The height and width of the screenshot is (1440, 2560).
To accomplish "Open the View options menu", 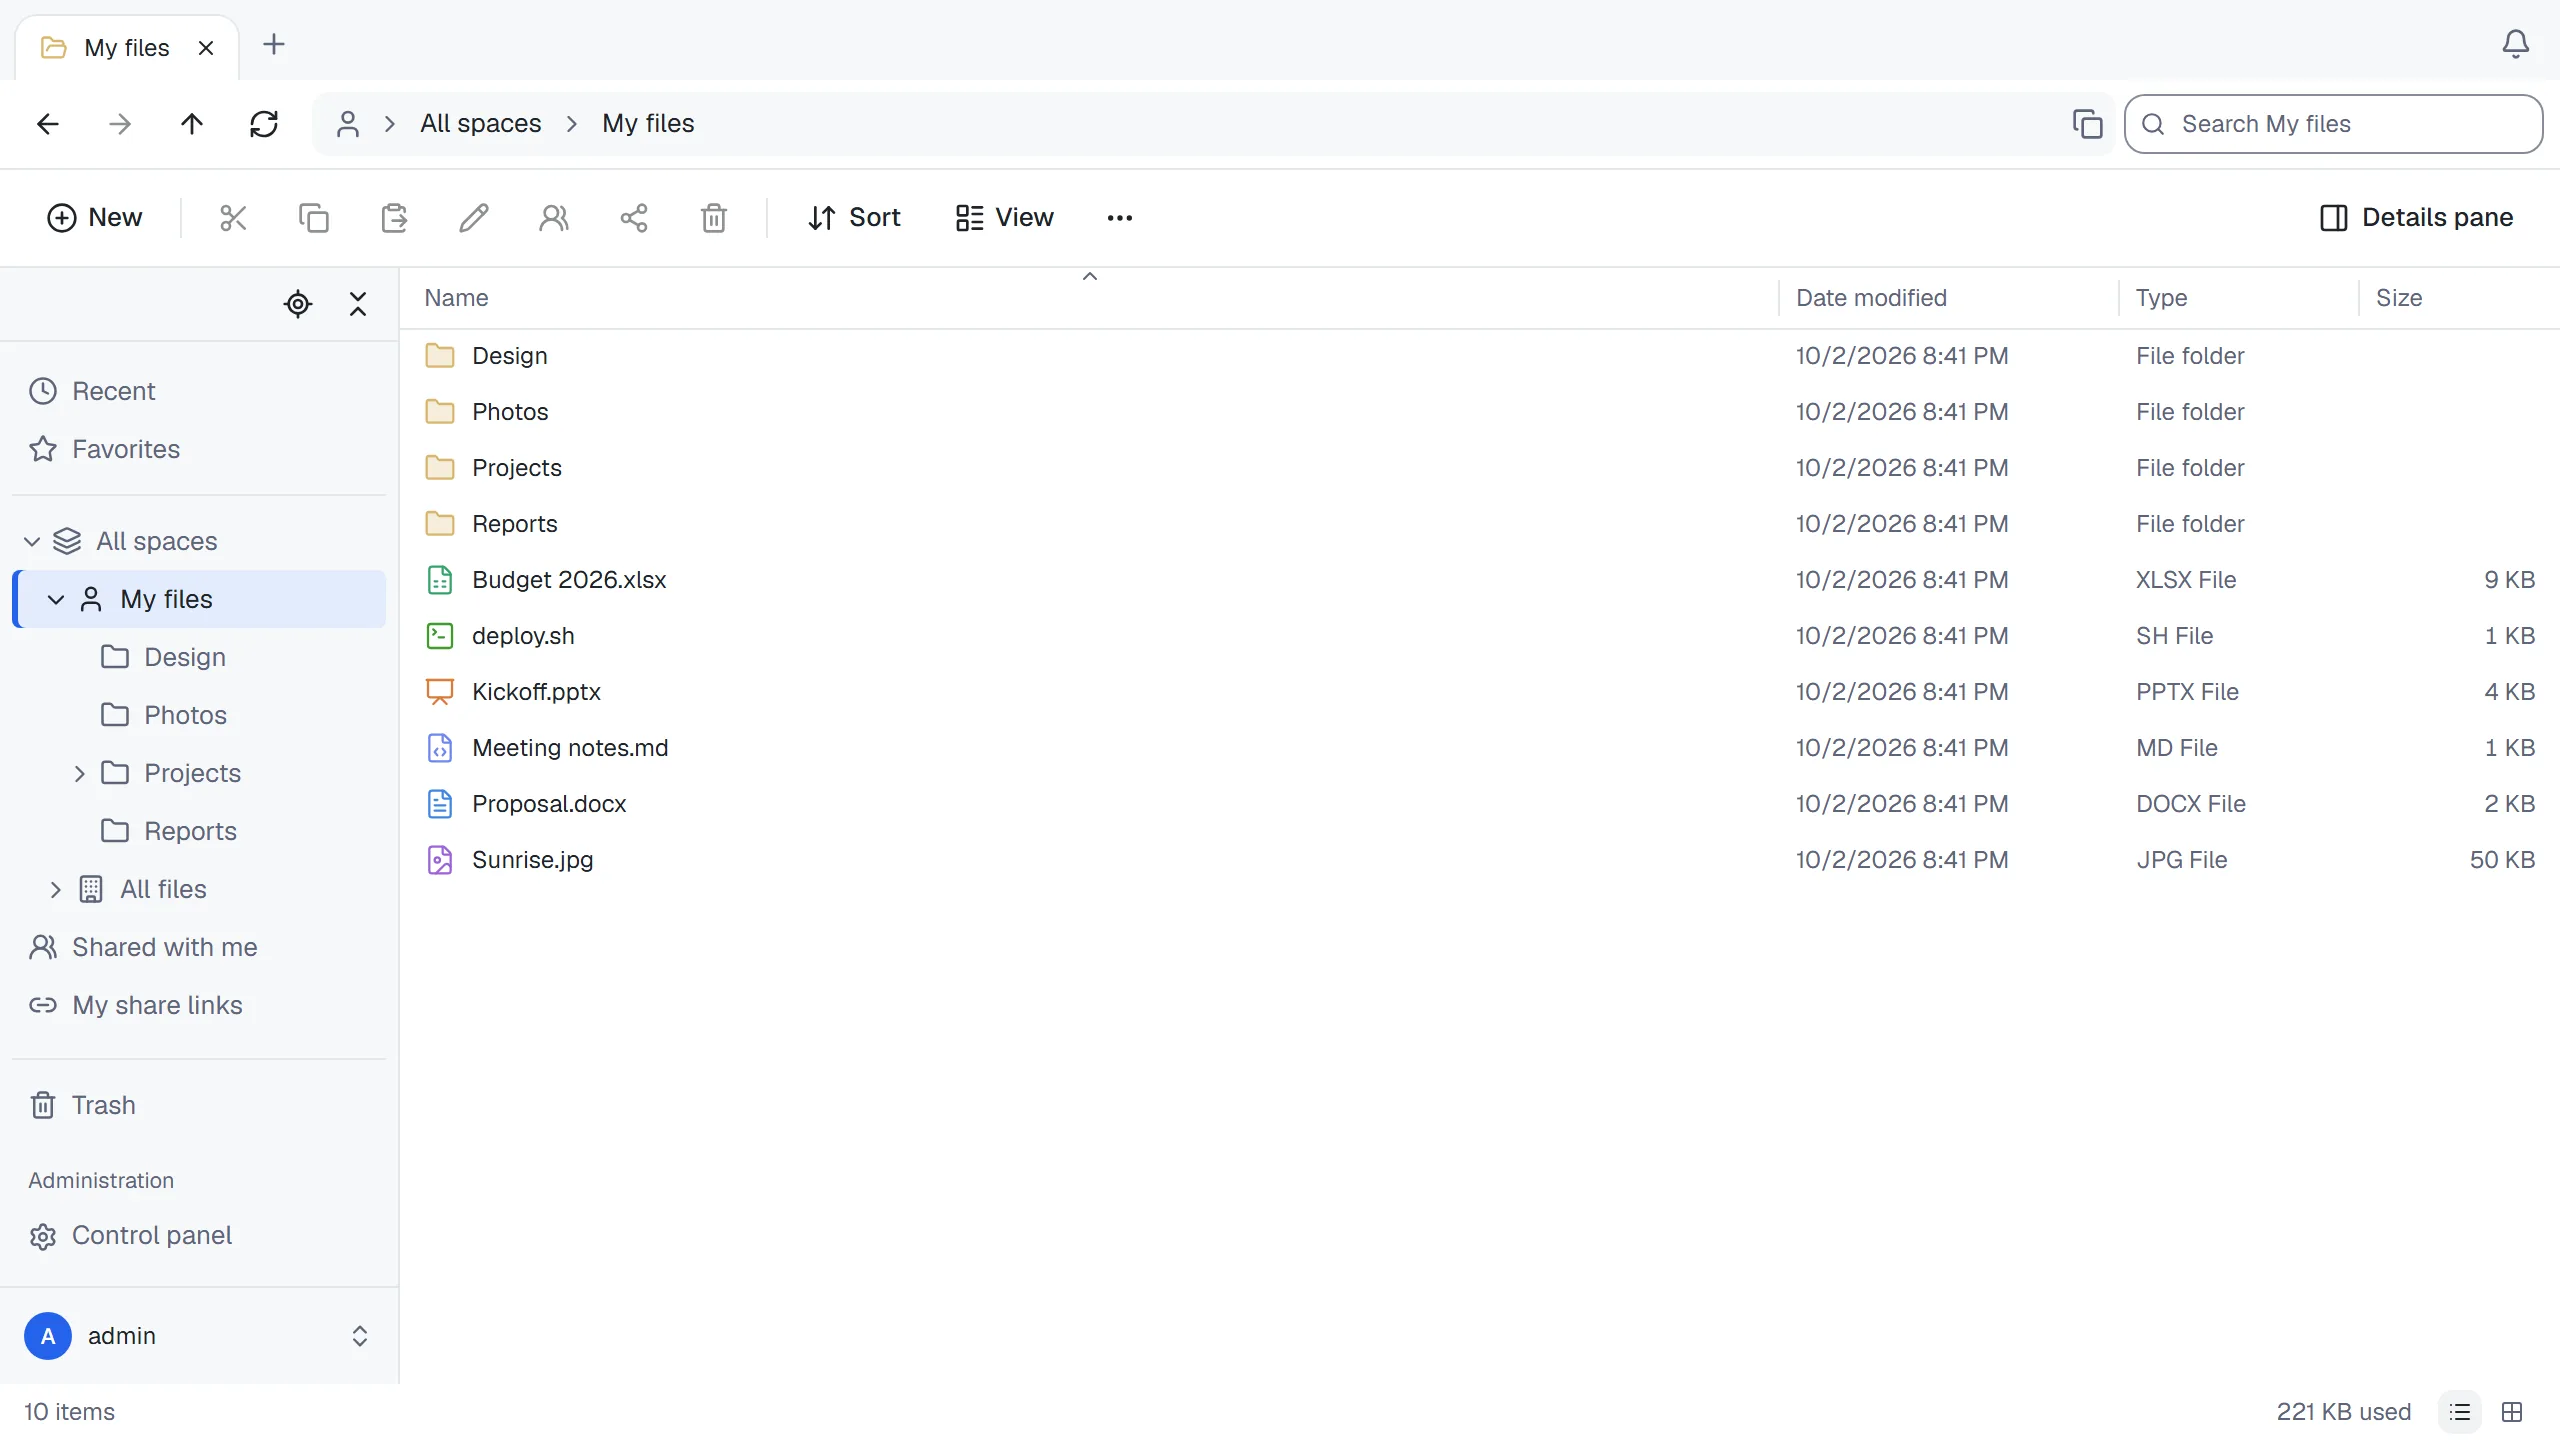I will coord(1004,218).
